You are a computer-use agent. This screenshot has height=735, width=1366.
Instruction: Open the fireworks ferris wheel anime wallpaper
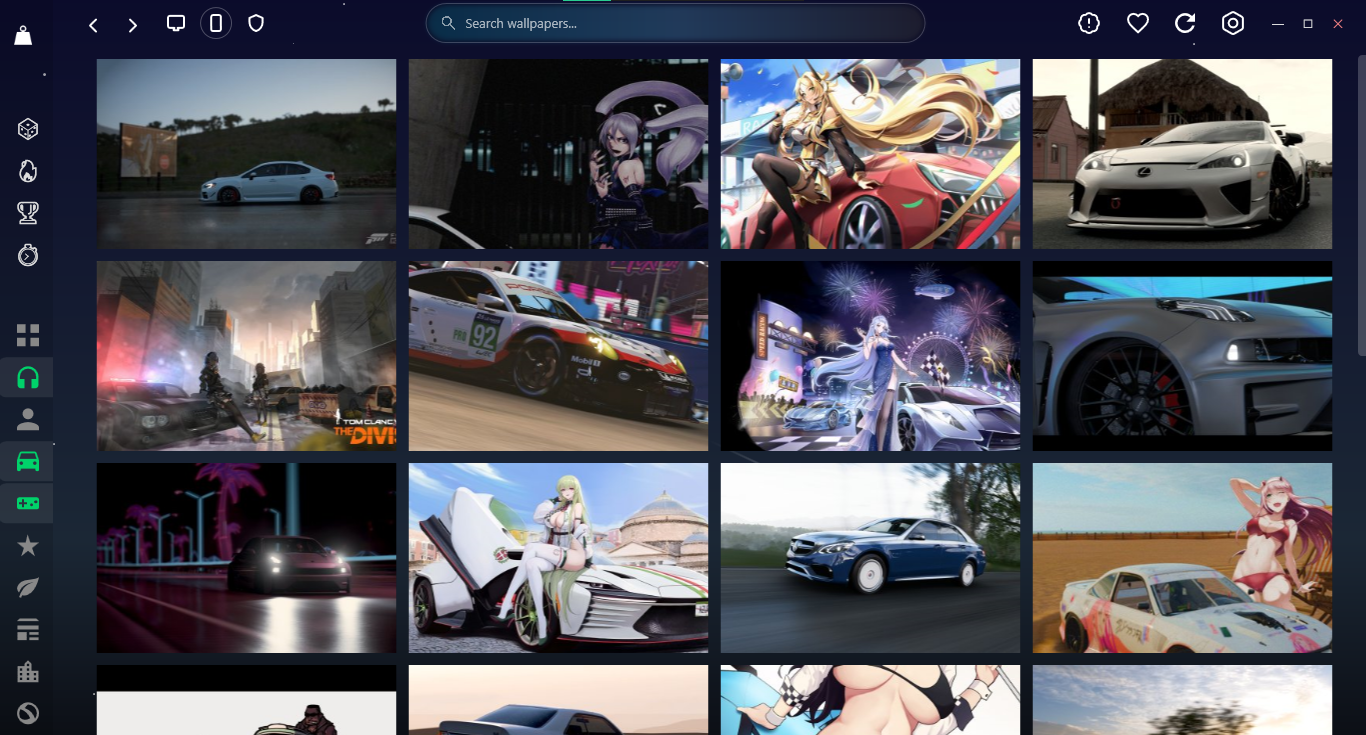870,356
